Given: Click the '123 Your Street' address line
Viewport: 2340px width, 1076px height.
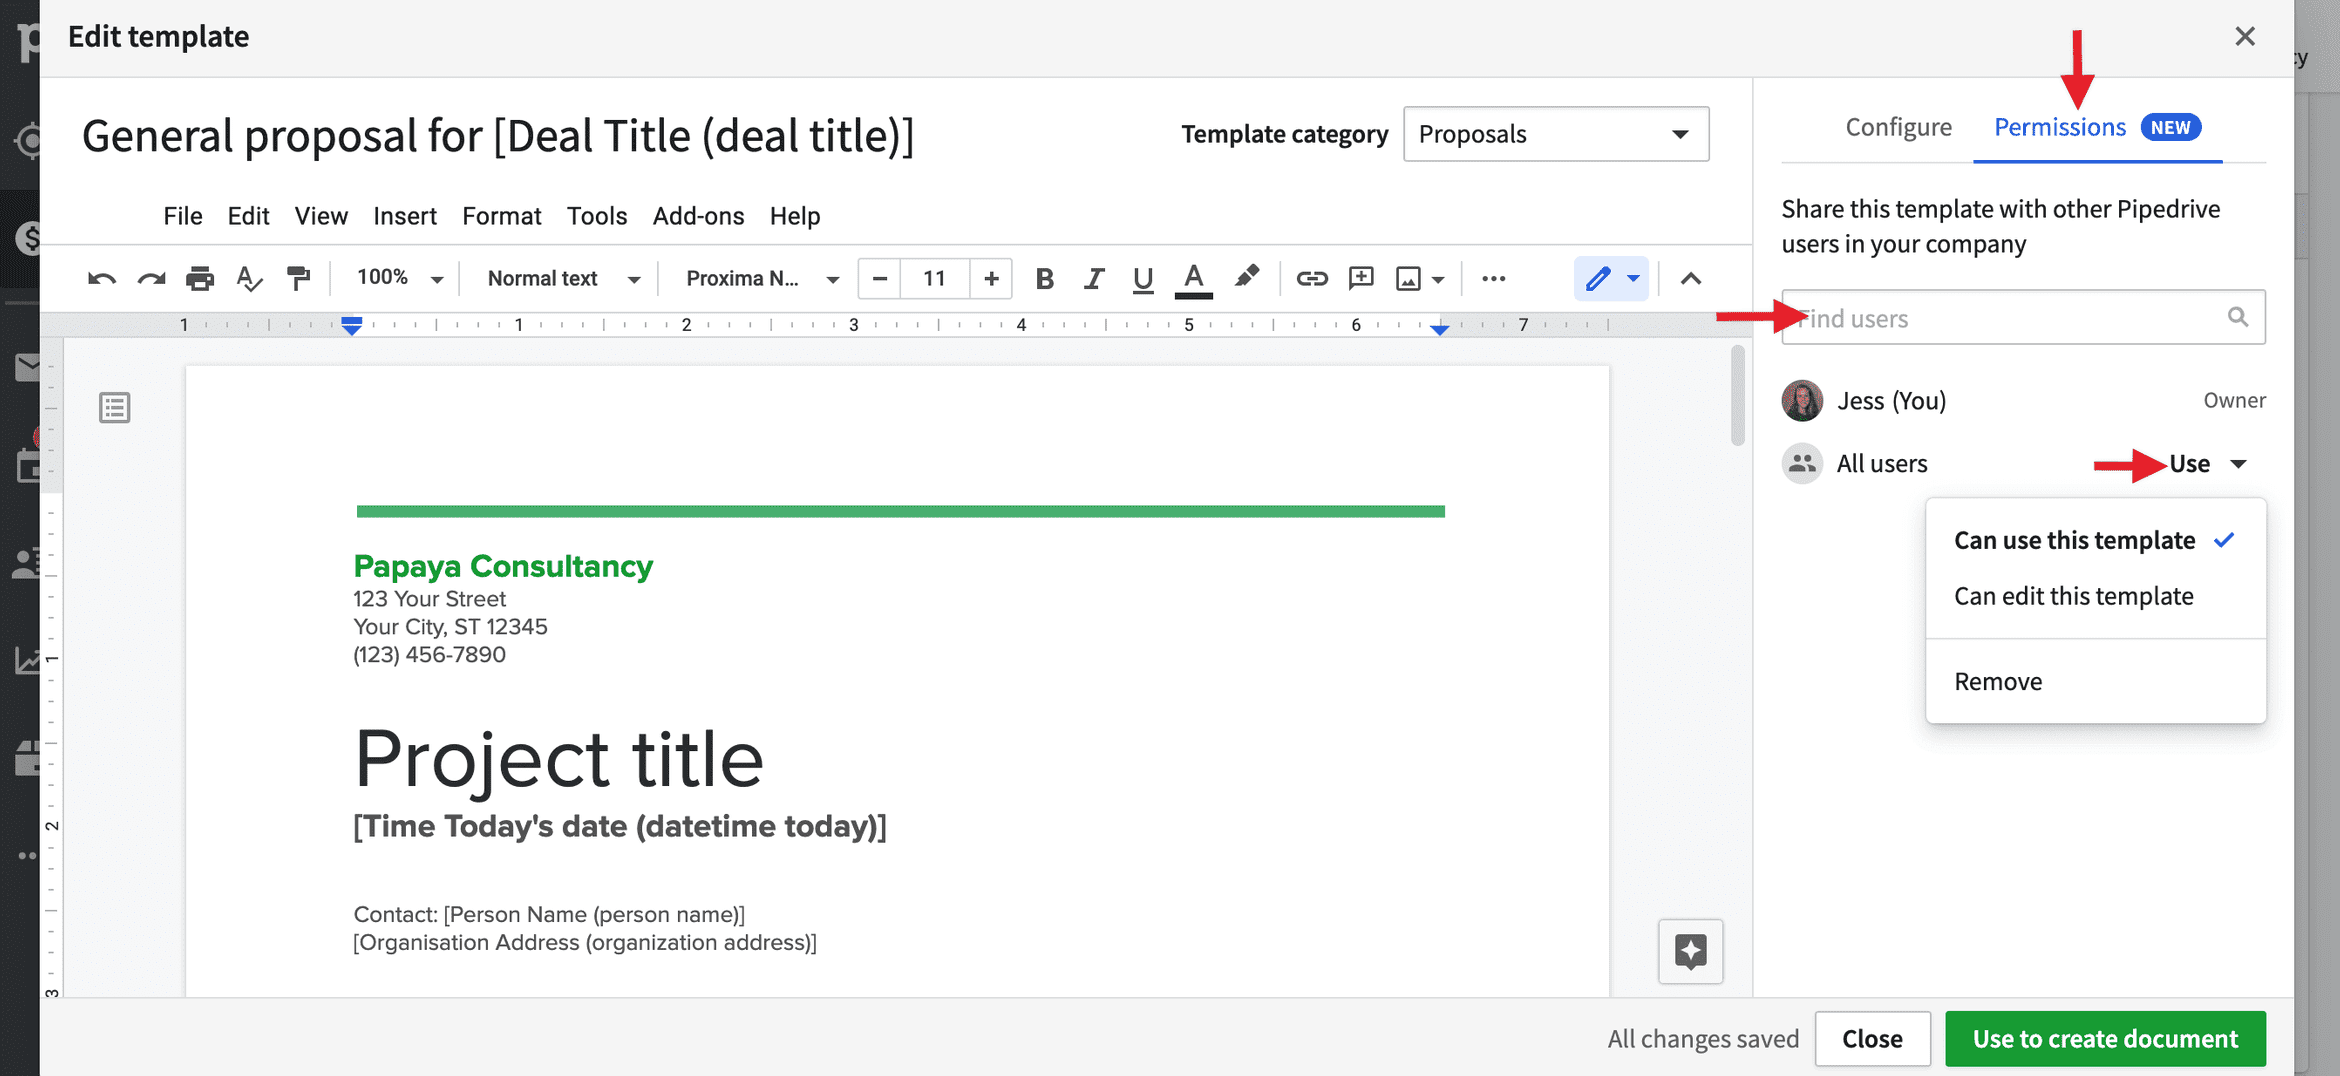Looking at the screenshot, I should [430, 599].
